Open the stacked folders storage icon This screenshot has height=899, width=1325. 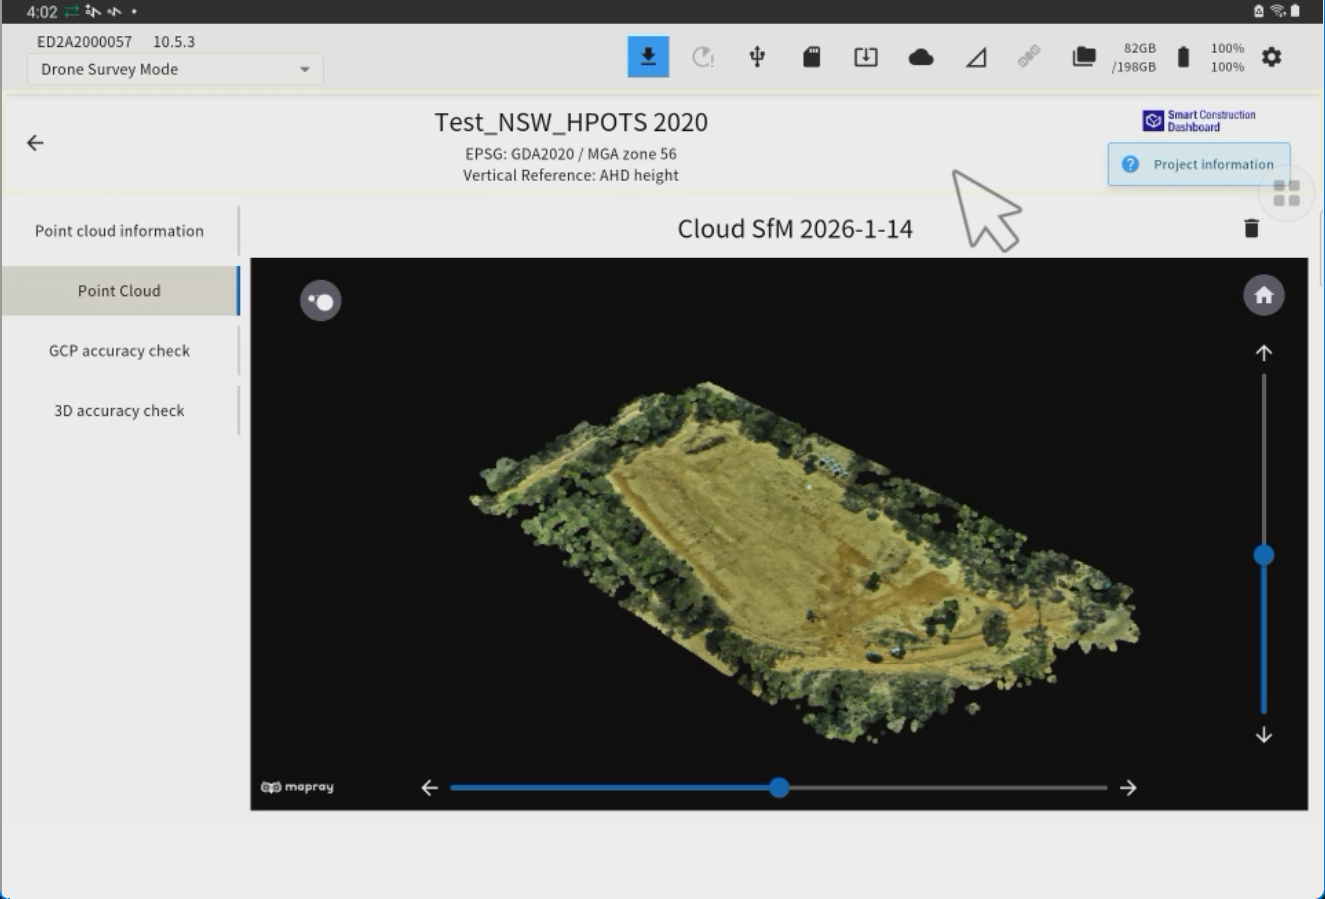1084,57
